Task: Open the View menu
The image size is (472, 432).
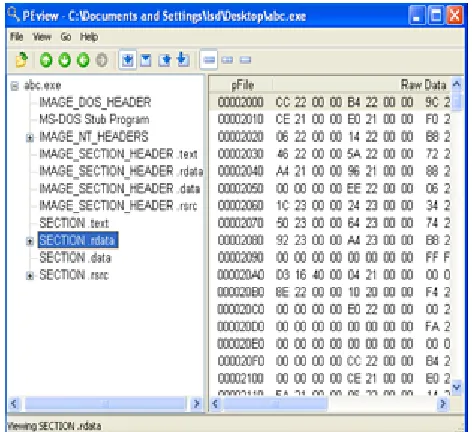Action: tap(42, 37)
